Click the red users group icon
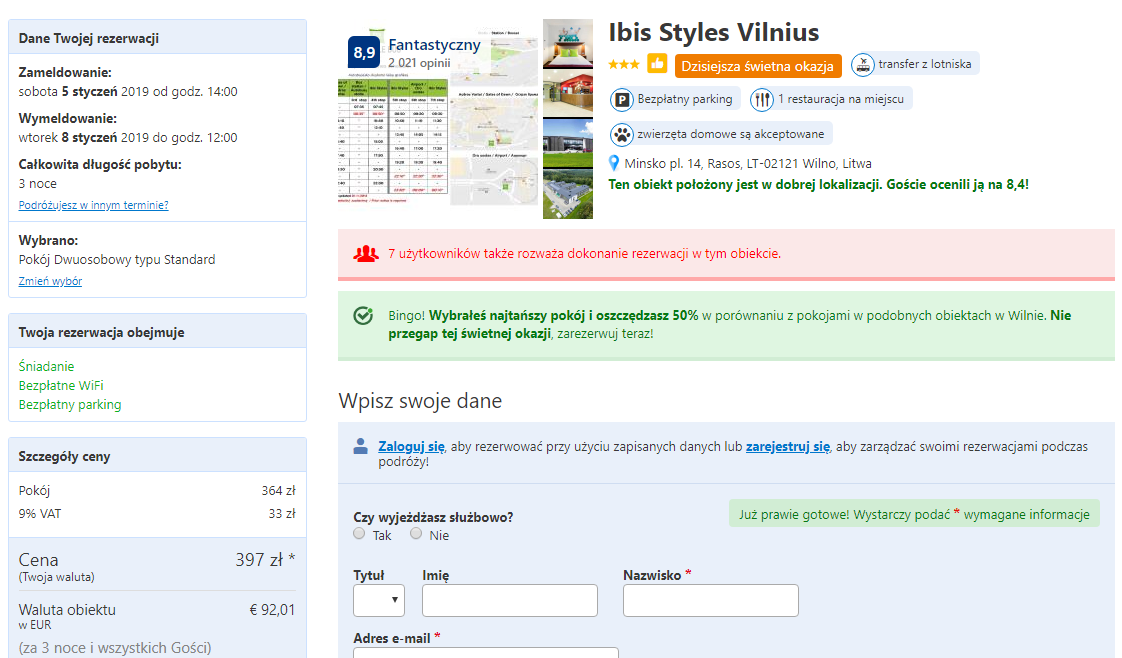Viewport: 1122px width, 658px height. [x=365, y=253]
